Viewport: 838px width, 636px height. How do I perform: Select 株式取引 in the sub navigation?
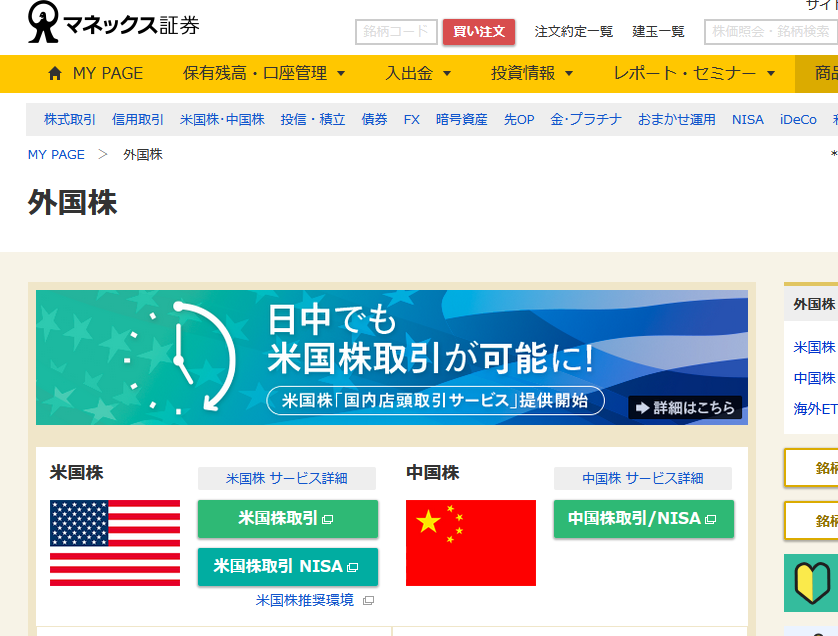[x=69, y=119]
